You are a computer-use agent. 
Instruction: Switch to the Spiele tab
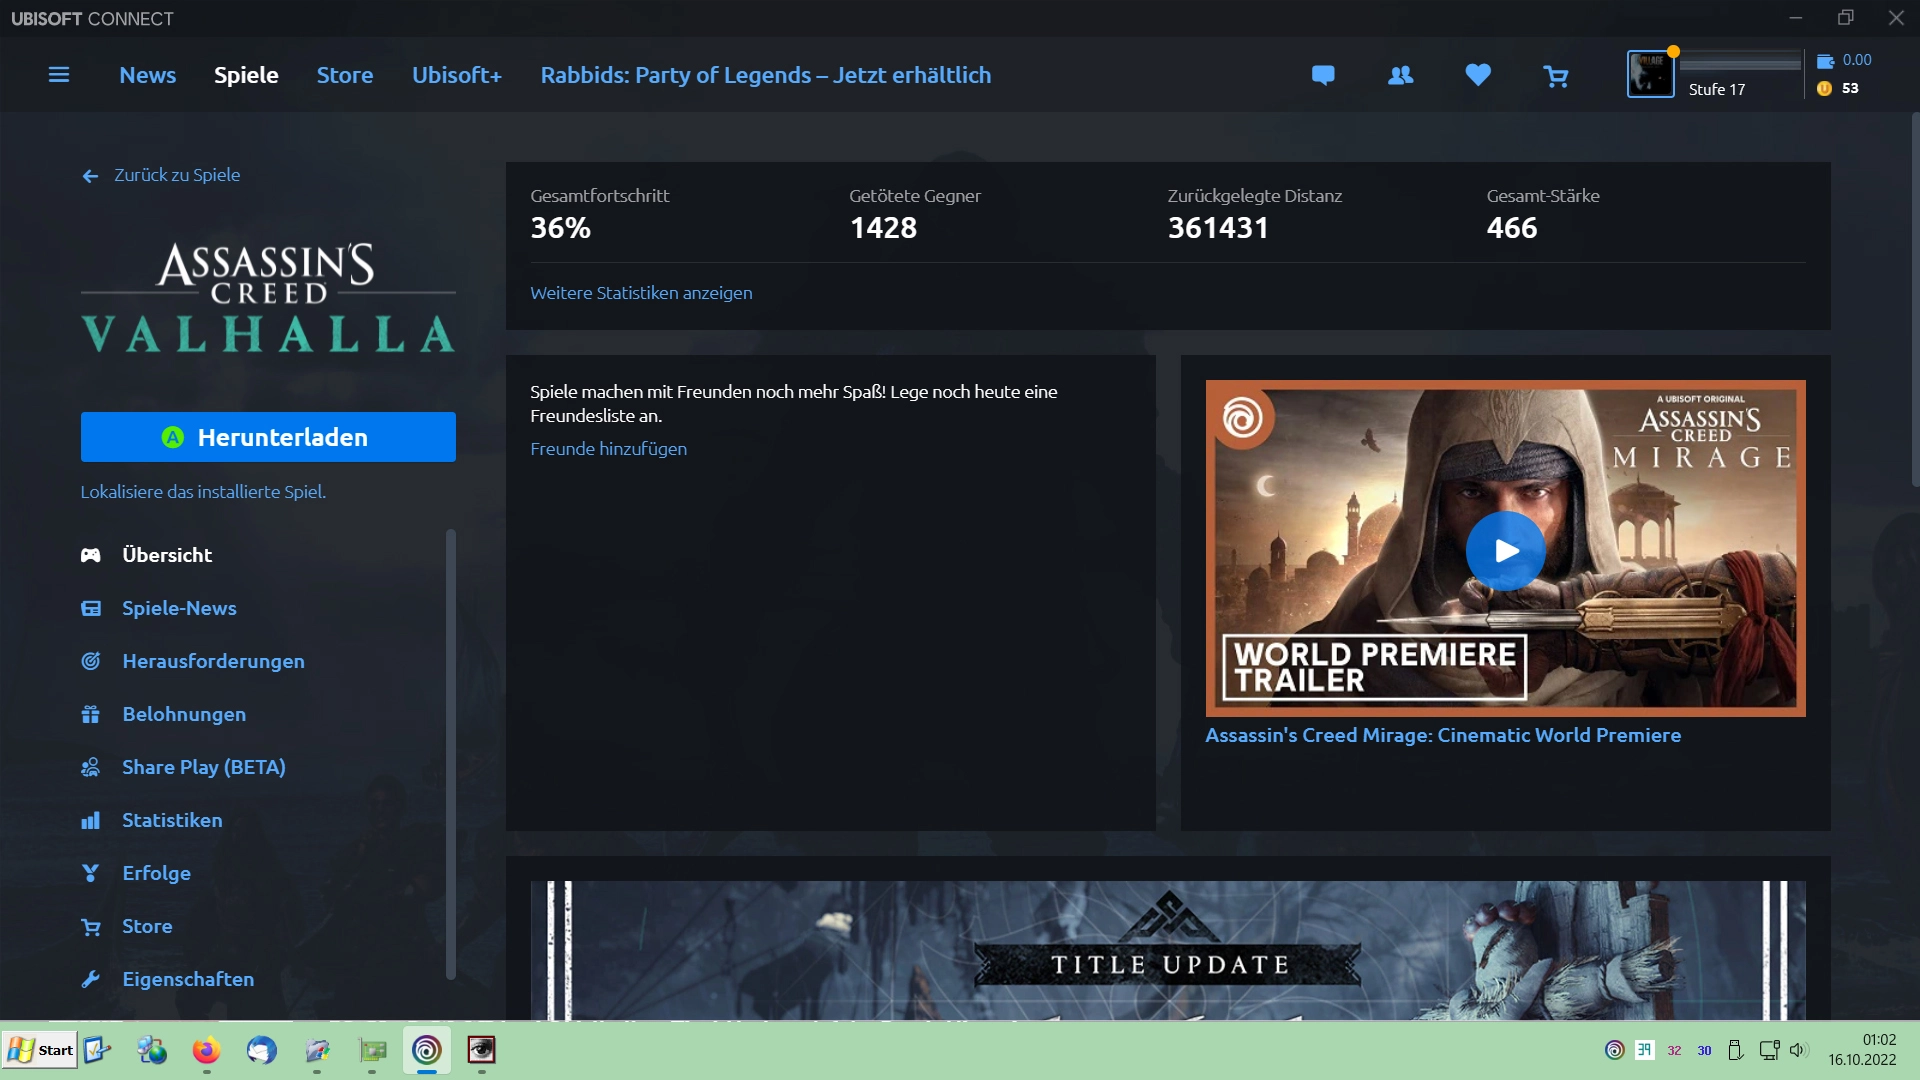246,75
